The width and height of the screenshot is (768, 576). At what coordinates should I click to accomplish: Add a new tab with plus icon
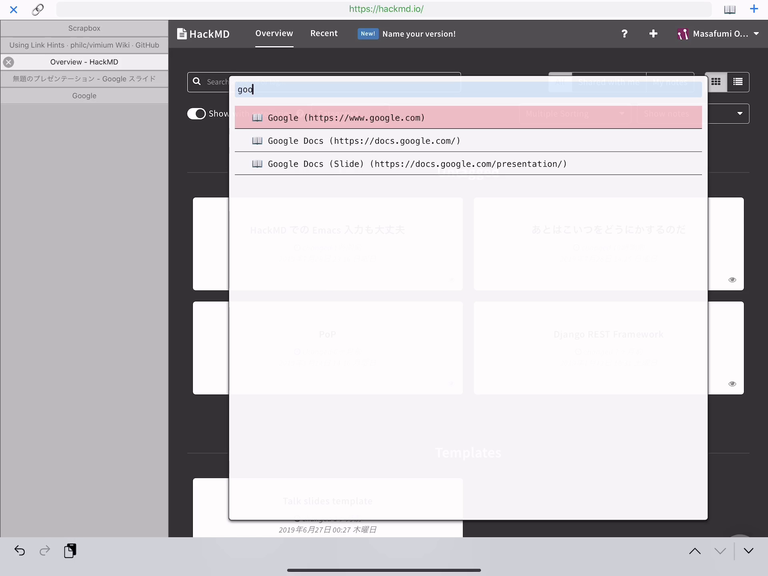pyautogui.click(x=754, y=9)
